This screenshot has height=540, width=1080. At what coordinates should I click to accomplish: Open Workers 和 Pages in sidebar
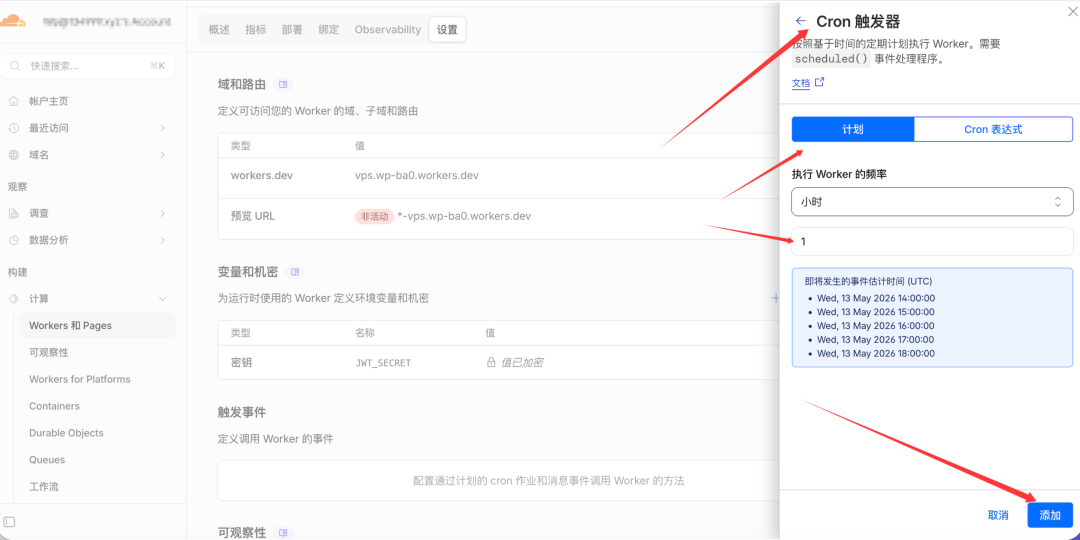pyautogui.click(x=97, y=326)
